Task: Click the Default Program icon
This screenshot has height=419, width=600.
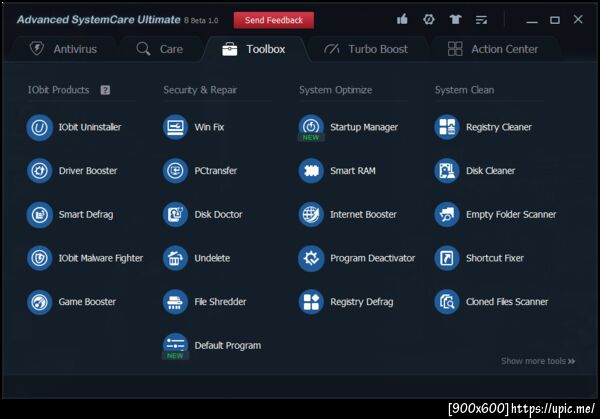Action: (175, 346)
